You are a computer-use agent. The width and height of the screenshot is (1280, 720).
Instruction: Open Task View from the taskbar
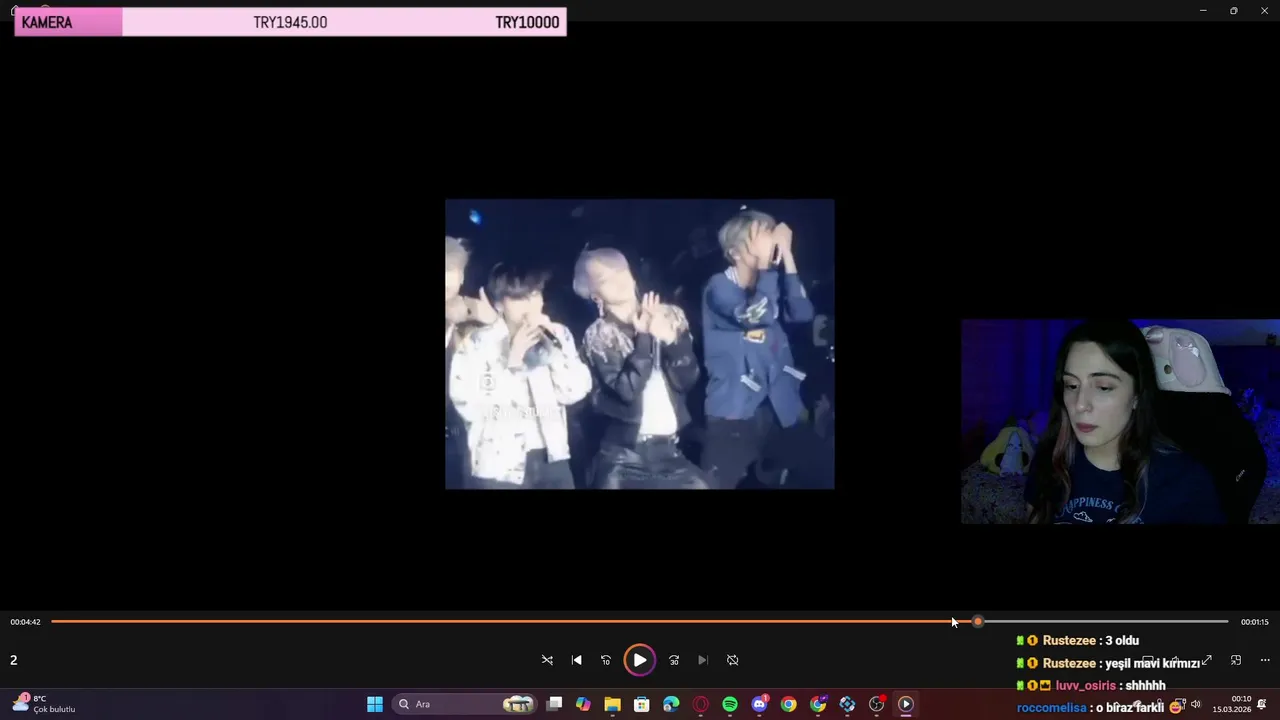[x=554, y=704]
